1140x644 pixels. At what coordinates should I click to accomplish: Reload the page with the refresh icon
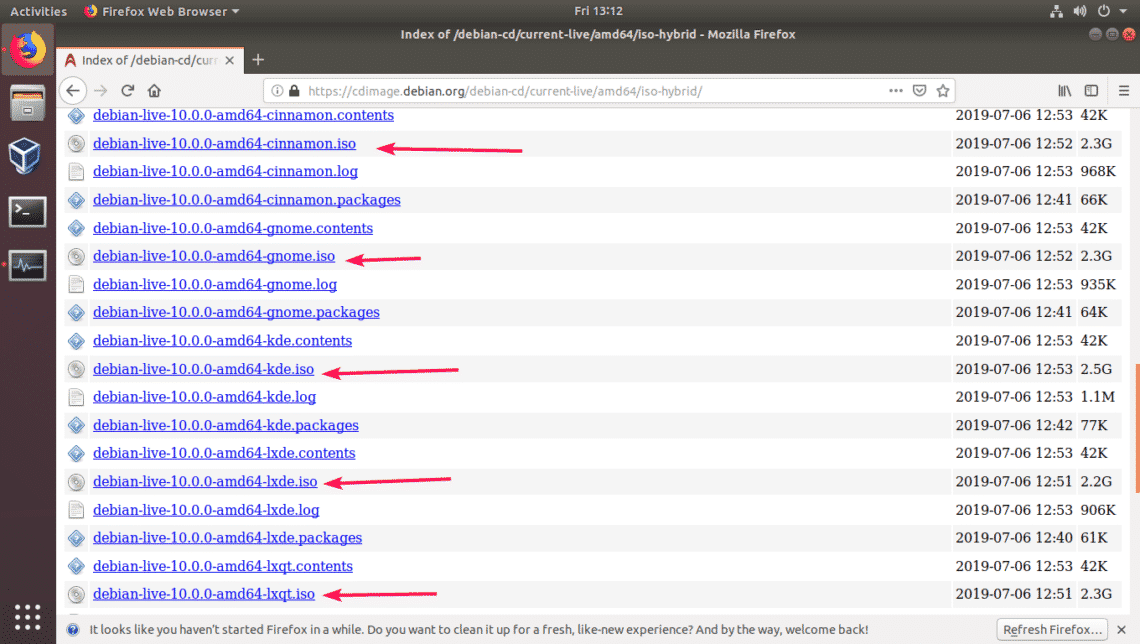(x=127, y=90)
